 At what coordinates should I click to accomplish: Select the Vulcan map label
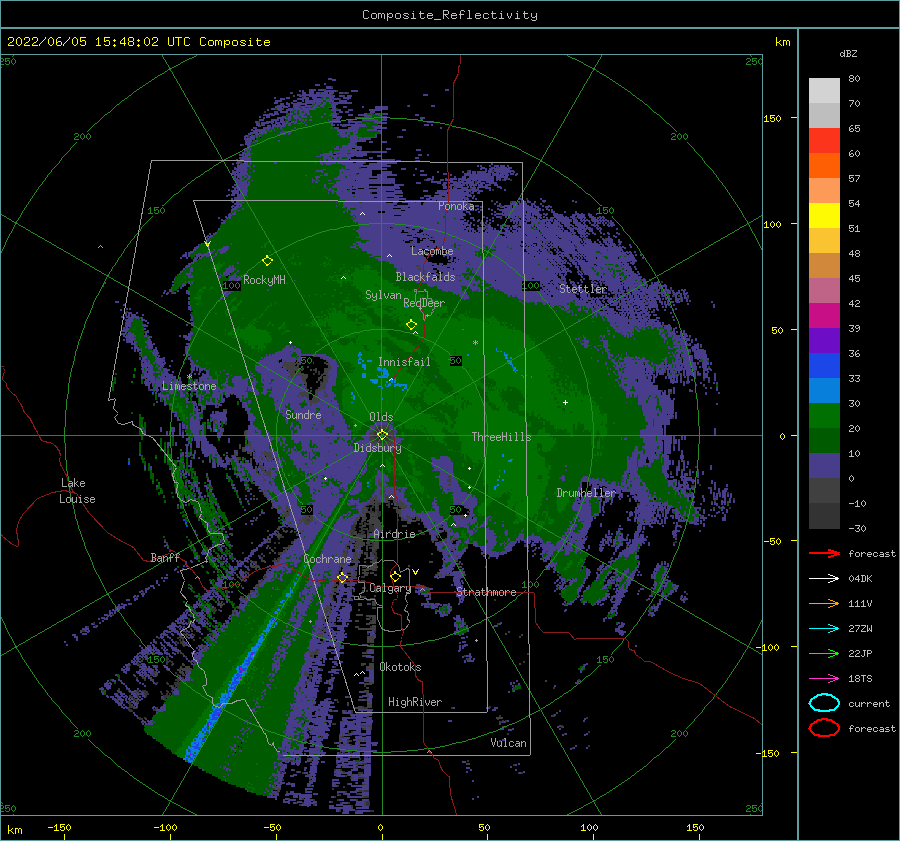point(508,743)
